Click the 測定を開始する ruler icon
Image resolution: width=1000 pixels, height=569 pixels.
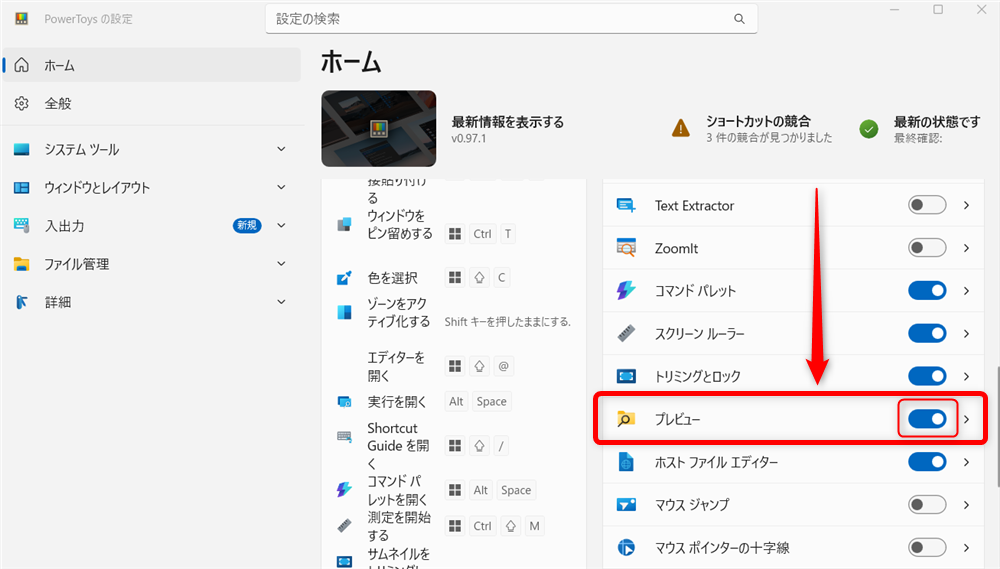344,526
